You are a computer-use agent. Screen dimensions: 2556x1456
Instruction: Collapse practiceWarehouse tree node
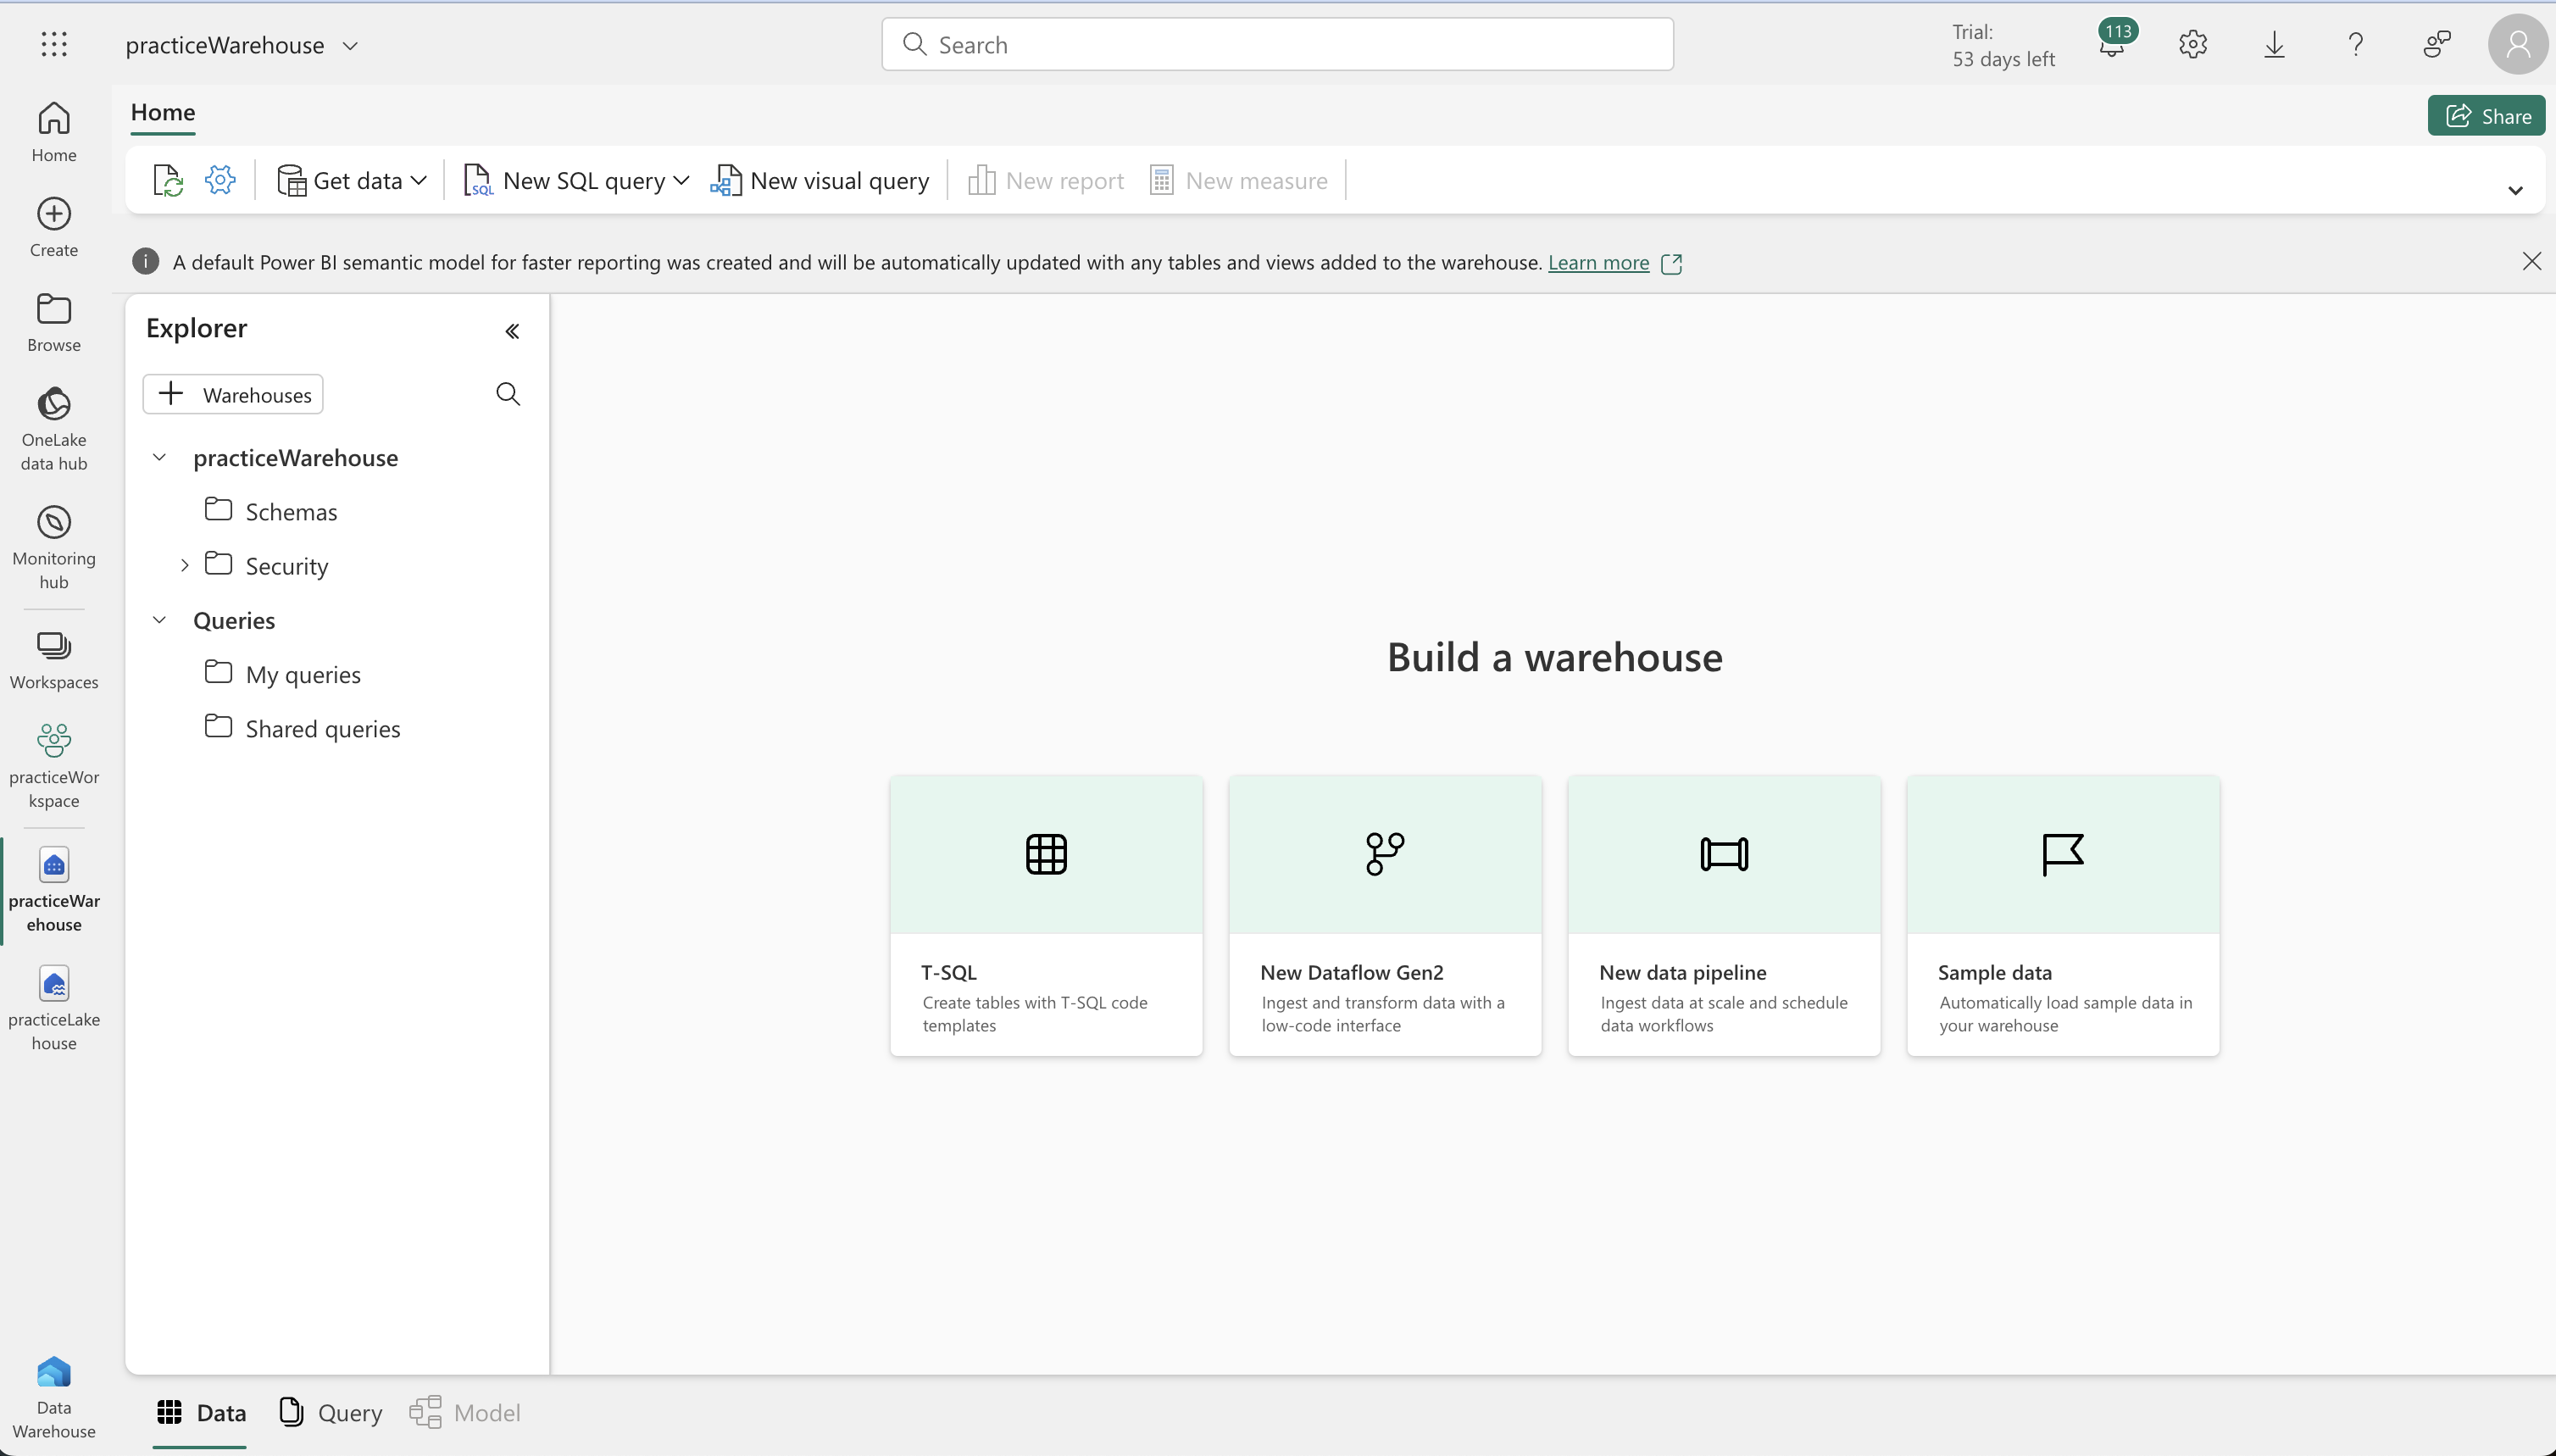159,457
